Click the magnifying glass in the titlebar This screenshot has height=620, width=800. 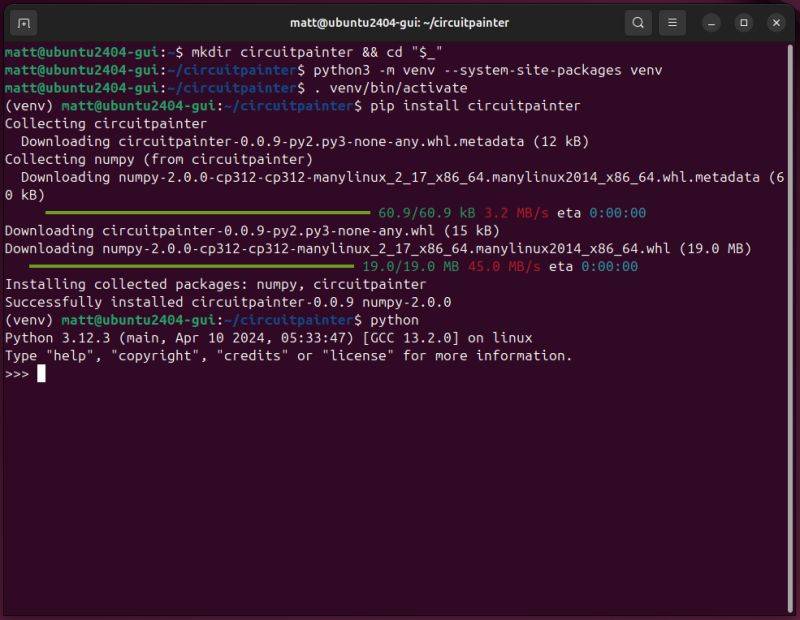(640, 22)
